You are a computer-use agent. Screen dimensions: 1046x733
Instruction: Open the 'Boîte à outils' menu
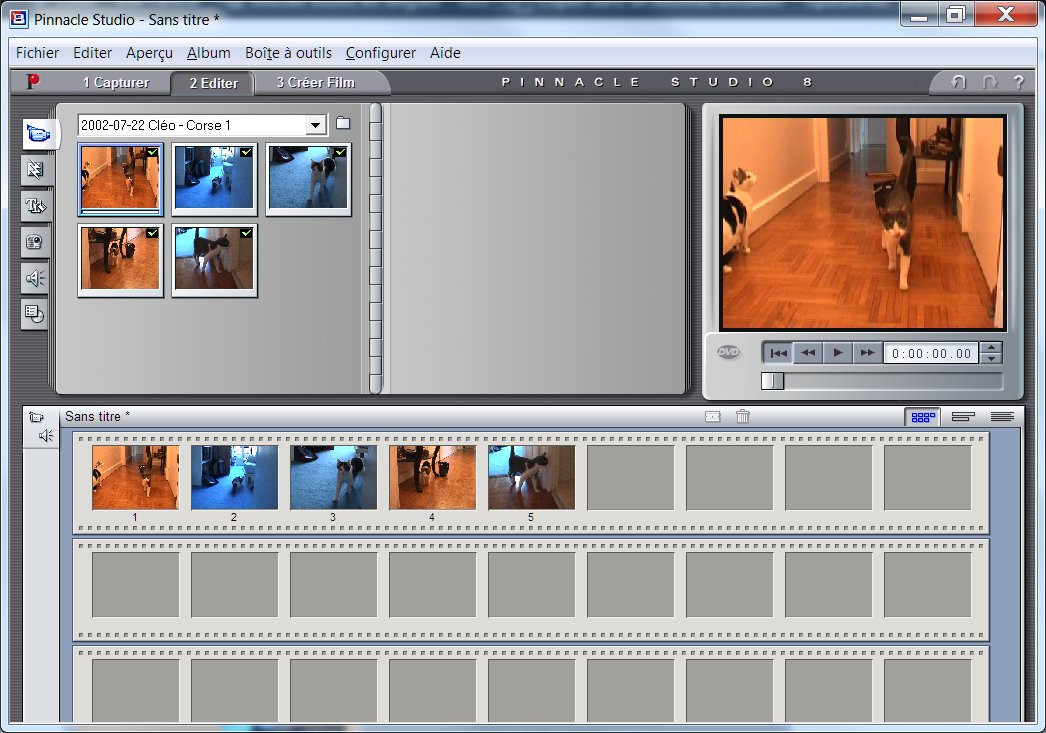(x=288, y=53)
